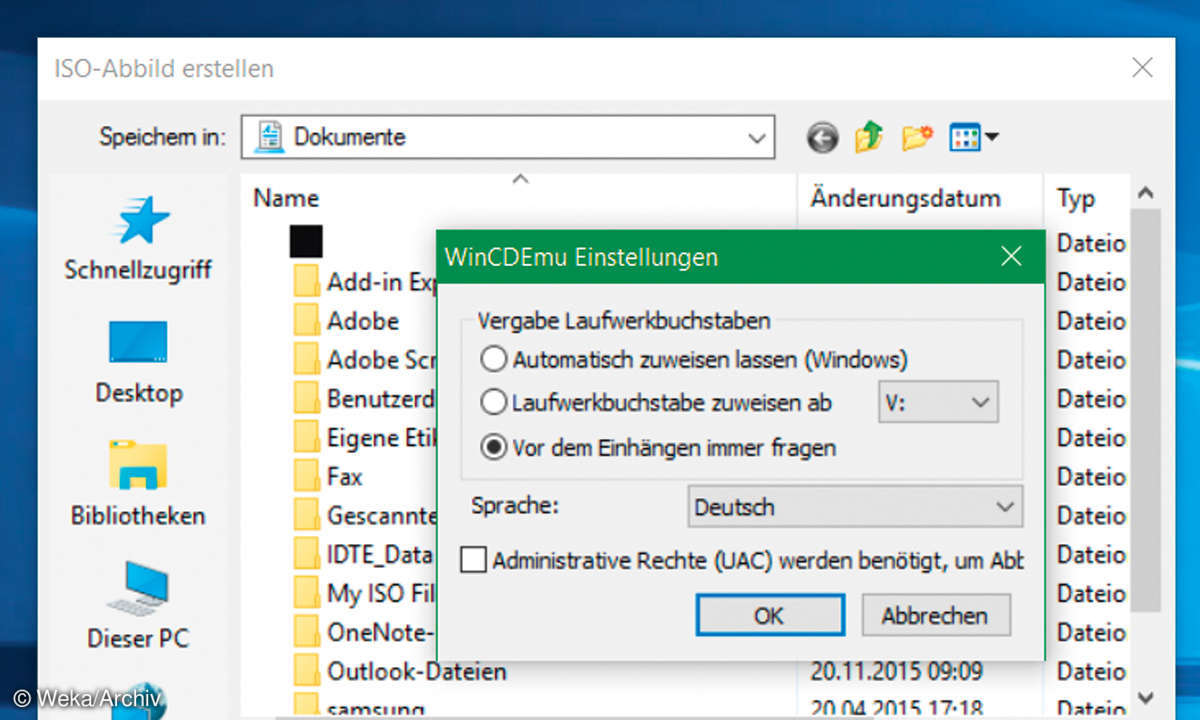Go up one folder level icon

869,137
